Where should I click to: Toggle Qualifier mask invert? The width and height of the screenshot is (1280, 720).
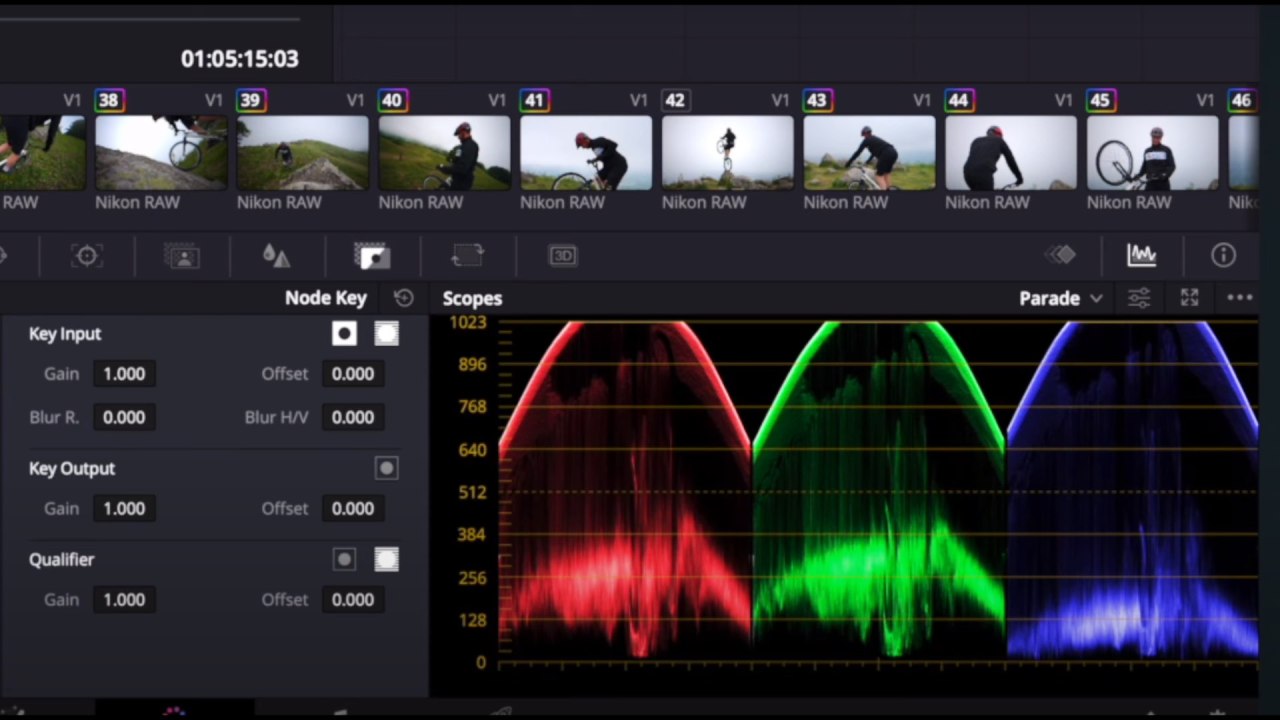386,559
